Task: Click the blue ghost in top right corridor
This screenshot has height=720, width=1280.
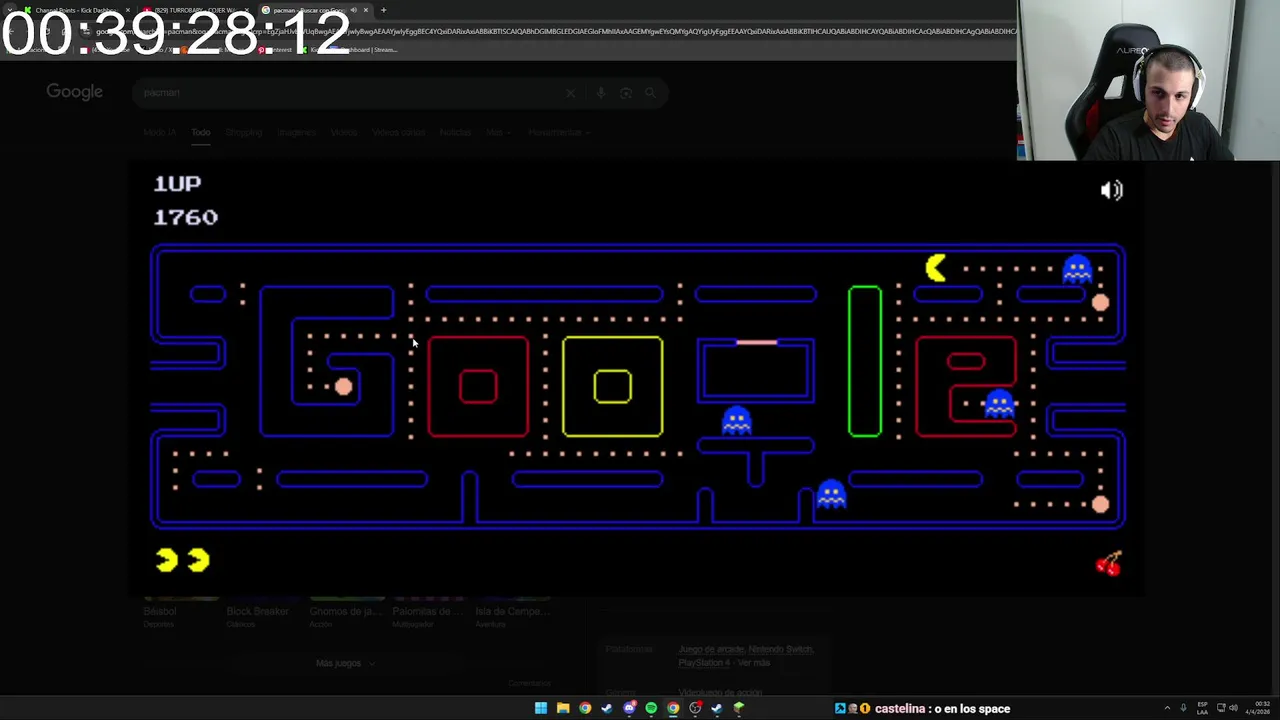Action: click(x=1077, y=269)
